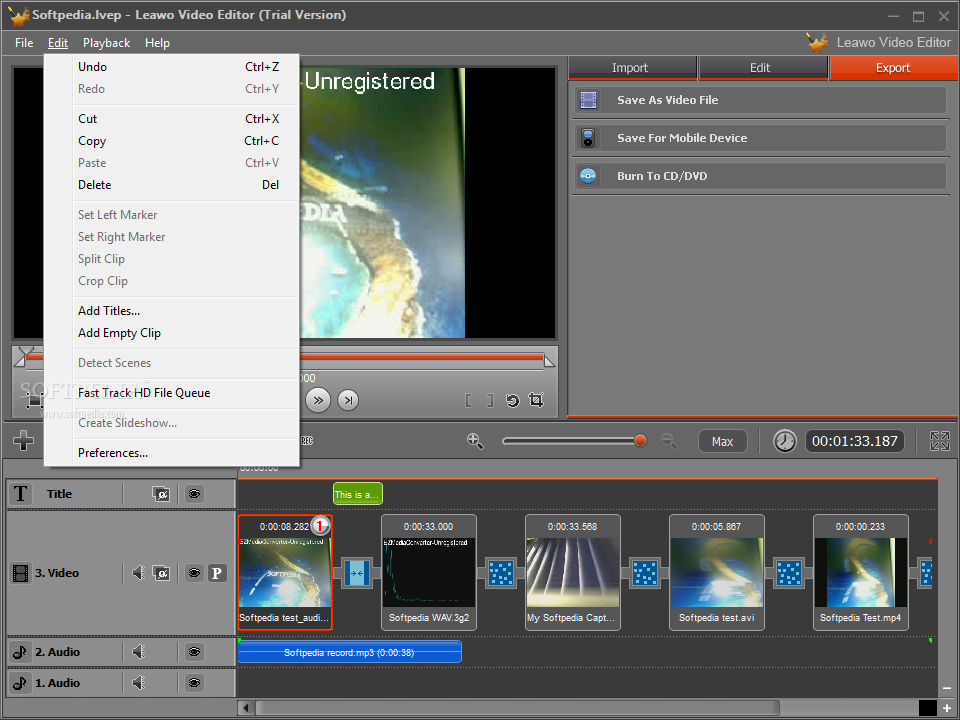The width and height of the screenshot is (960, 720).
Task: Open the File menu
Action: pyautogui.click(x=24, y=43)
